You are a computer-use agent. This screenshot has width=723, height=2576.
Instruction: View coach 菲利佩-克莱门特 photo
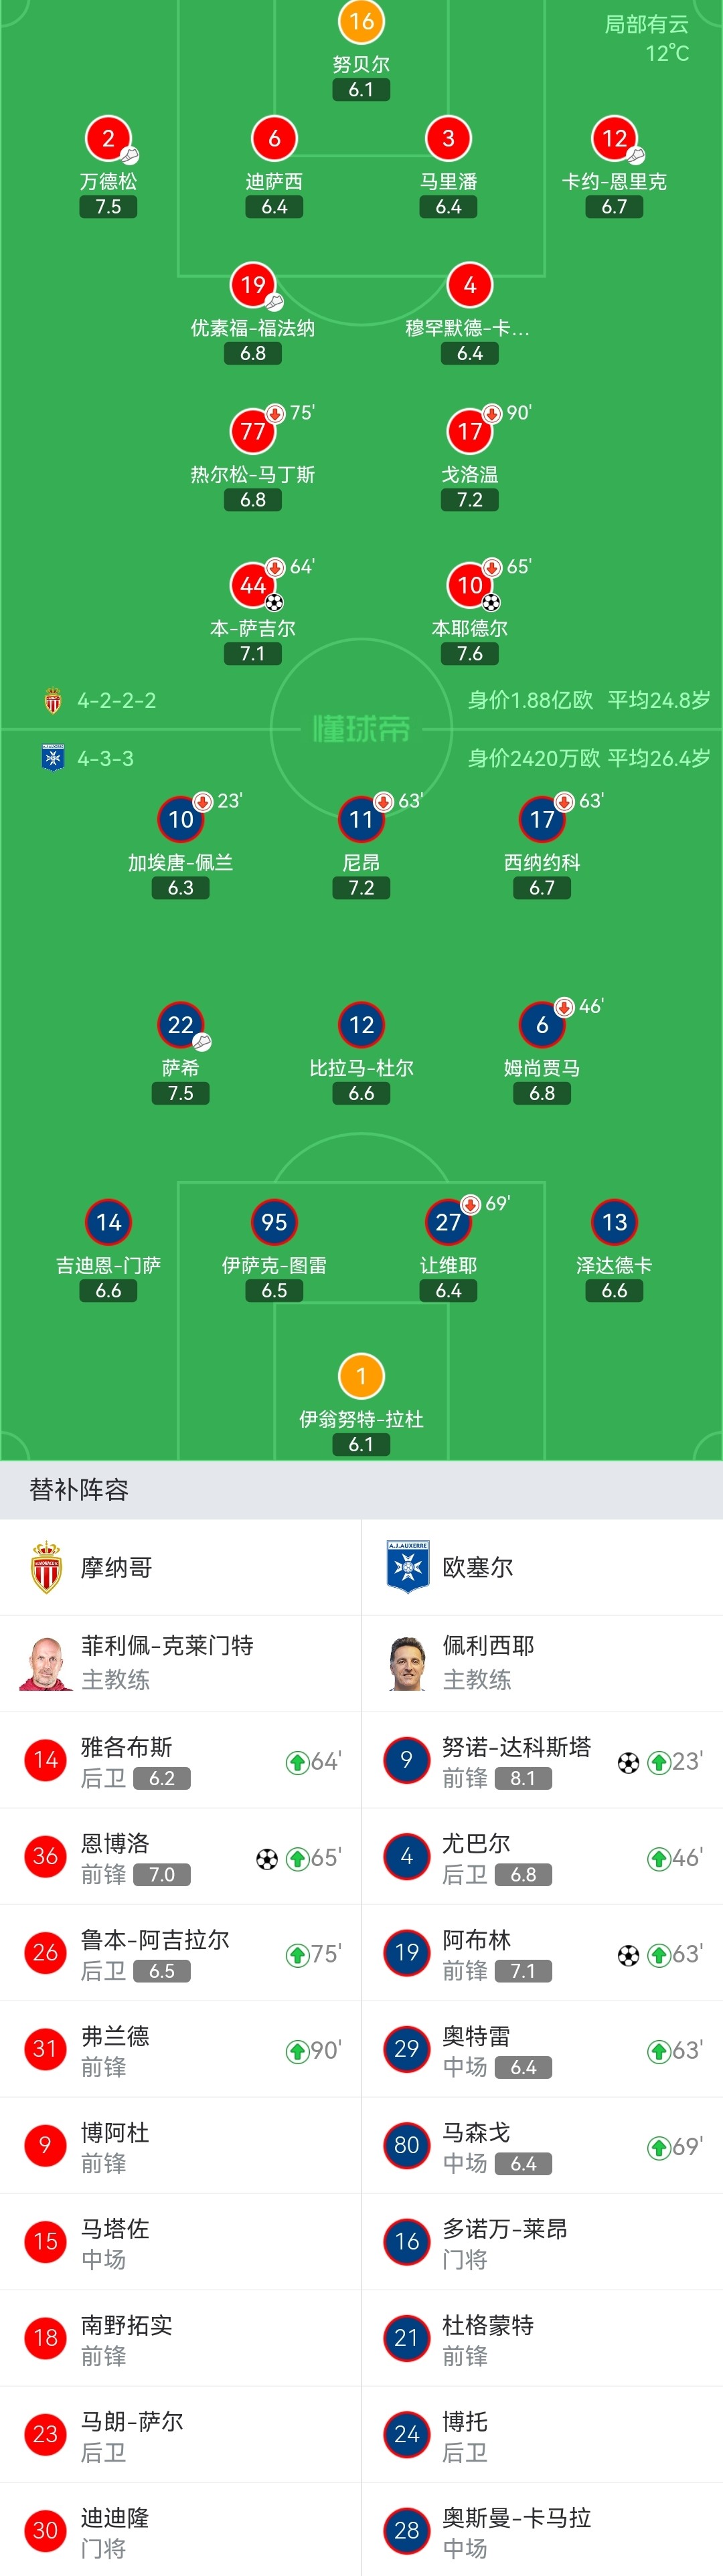click(46, 1663)
